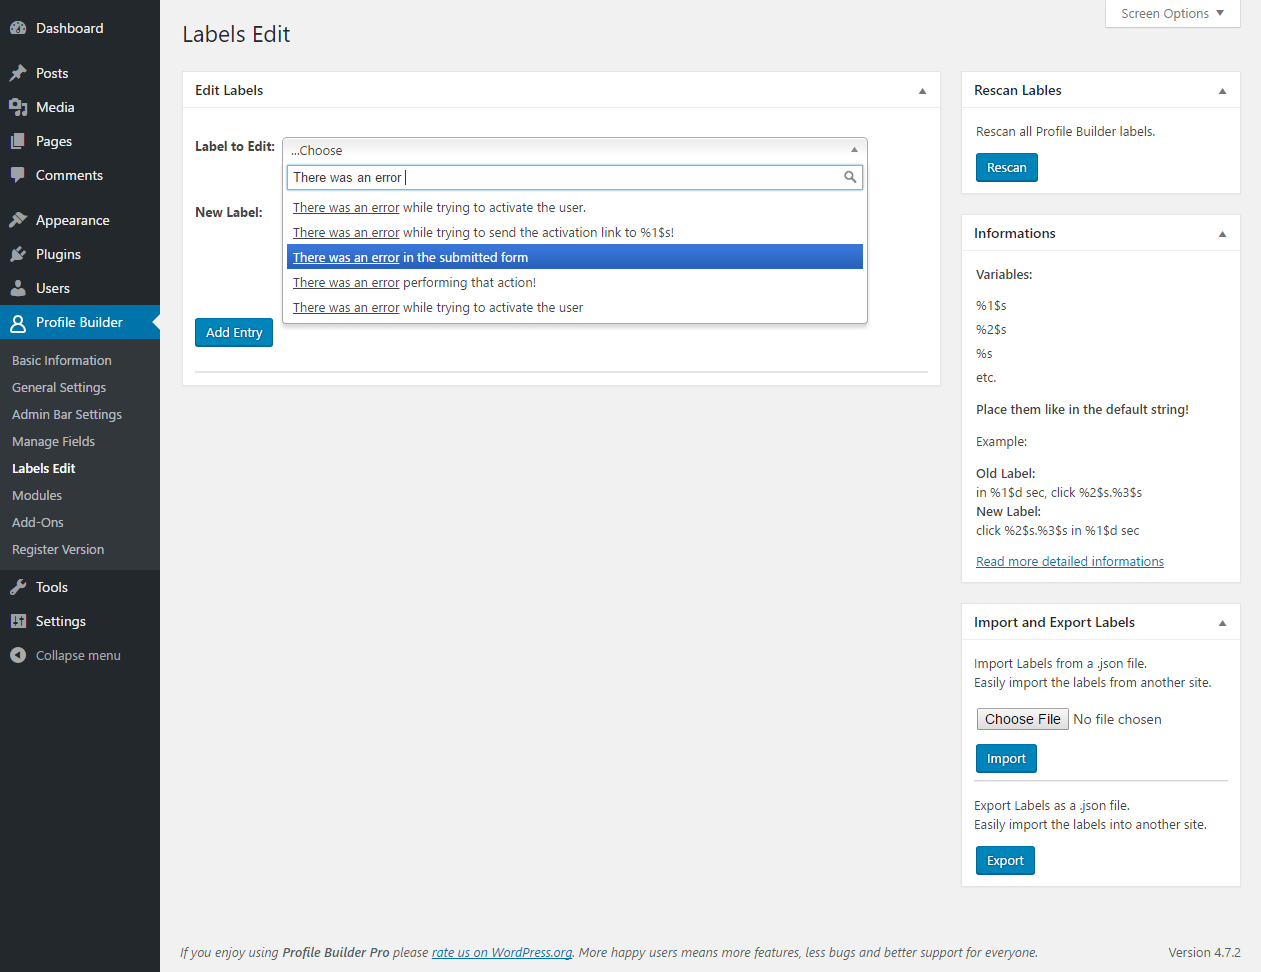Click the Posts pushpin icon
This screenshot has height=972, width=1261.
click(x=18, y=73)
